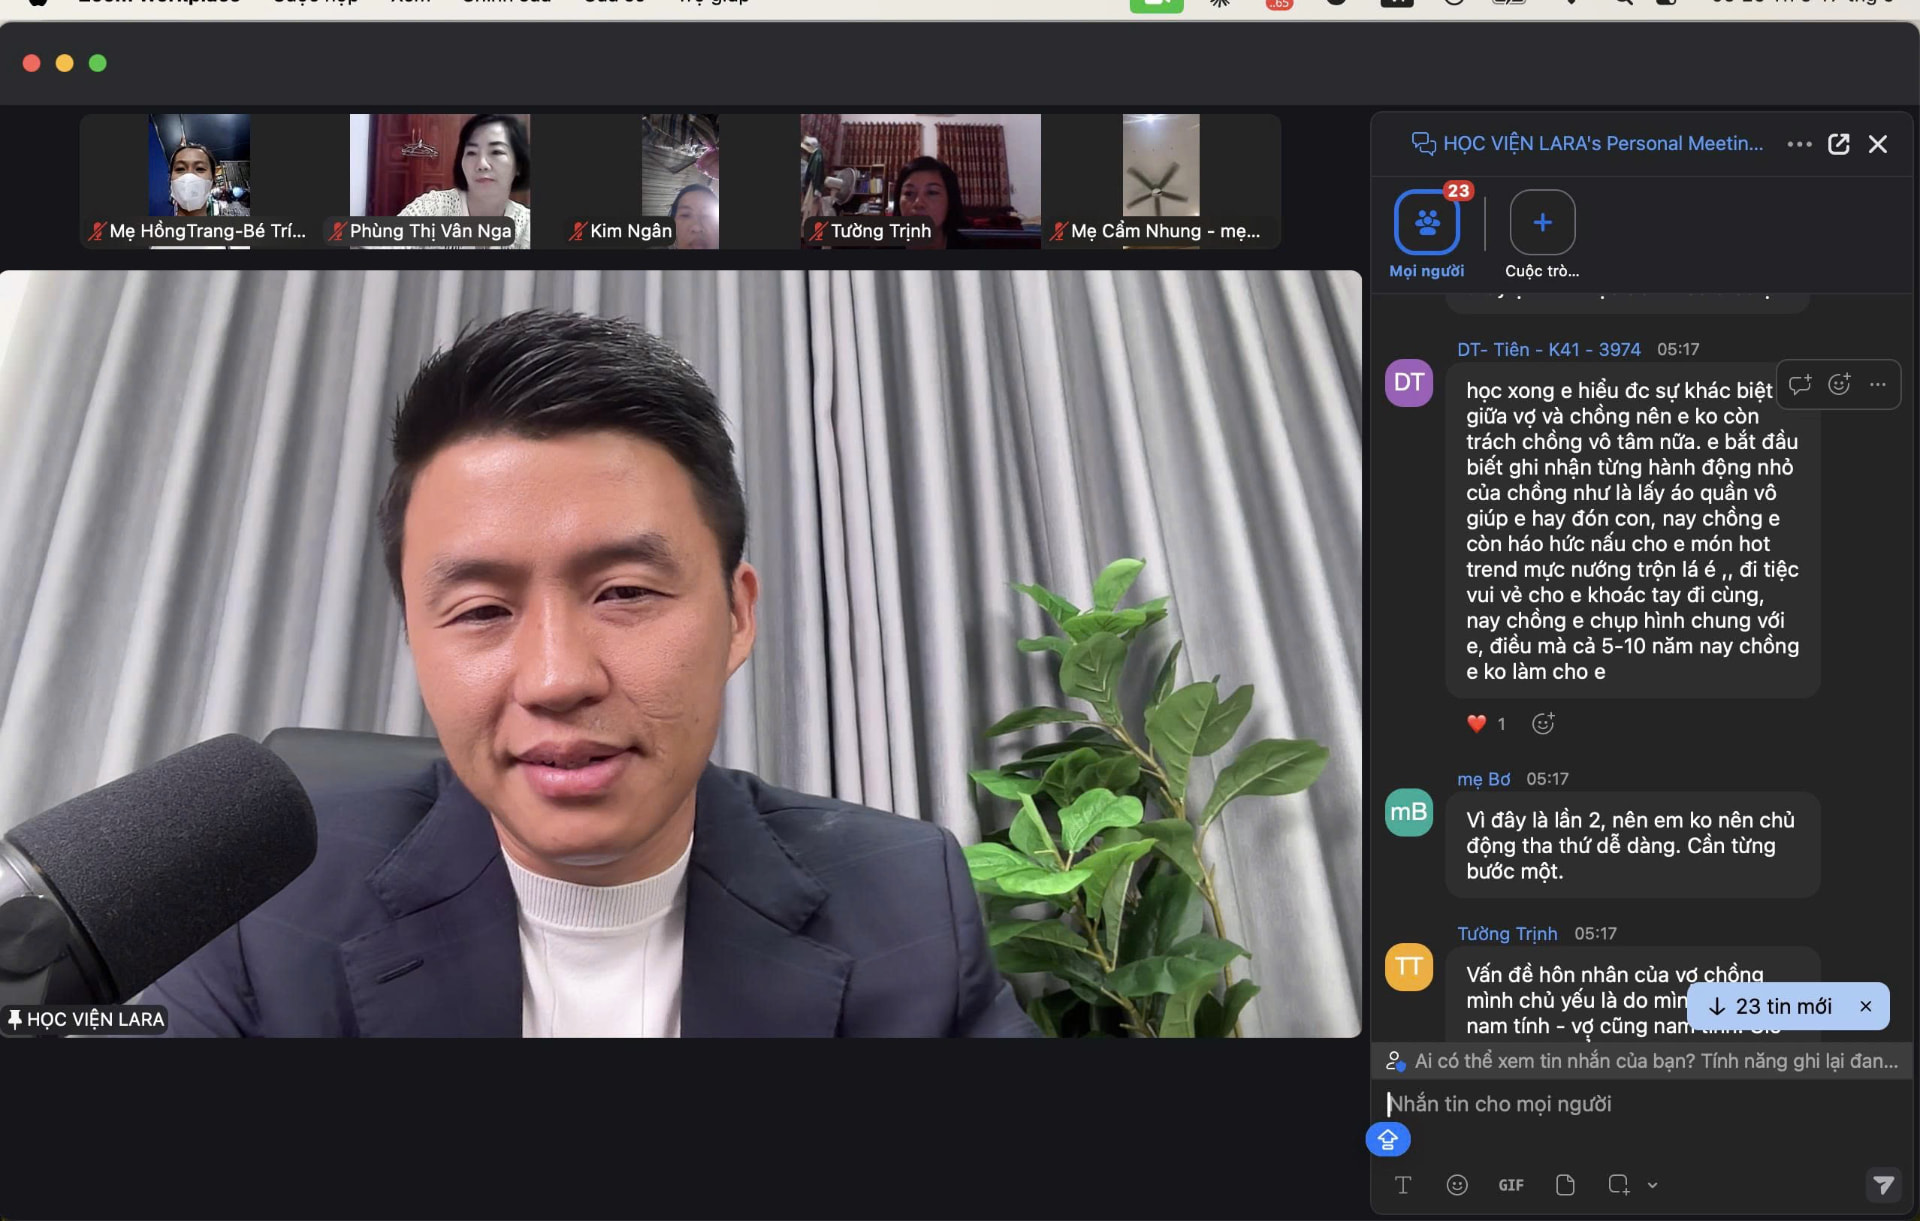
Task: Attach a file to chat message
Action: point(1565,1185)
